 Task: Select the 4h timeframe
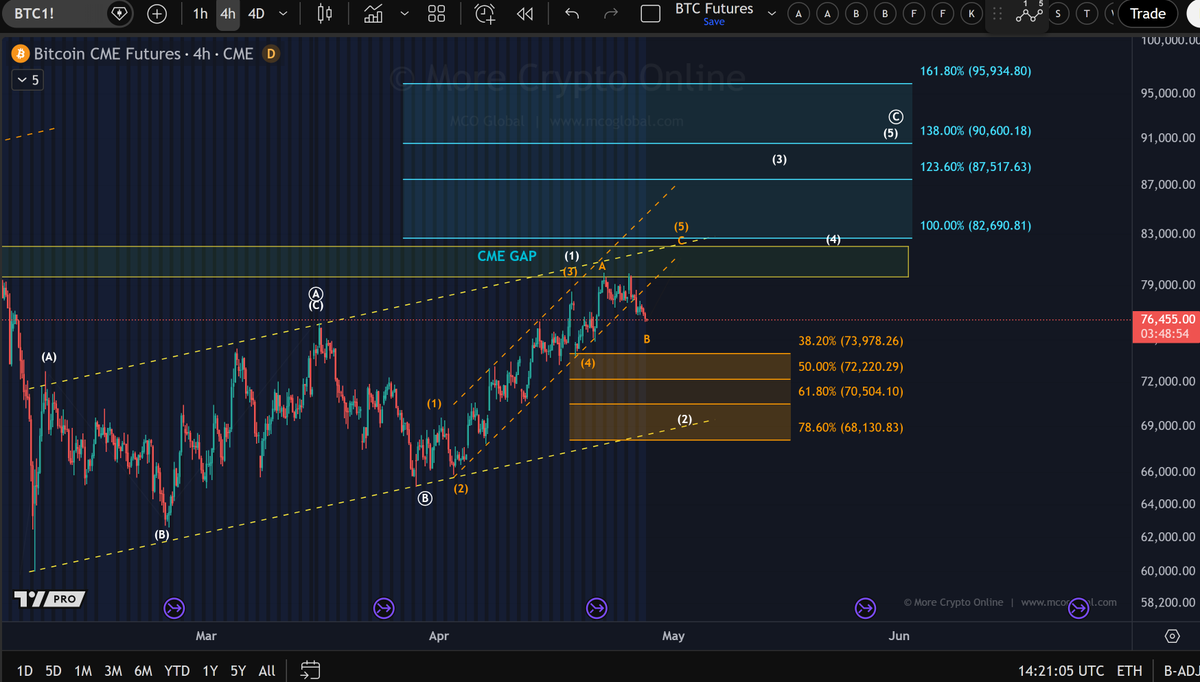[228, 14]
